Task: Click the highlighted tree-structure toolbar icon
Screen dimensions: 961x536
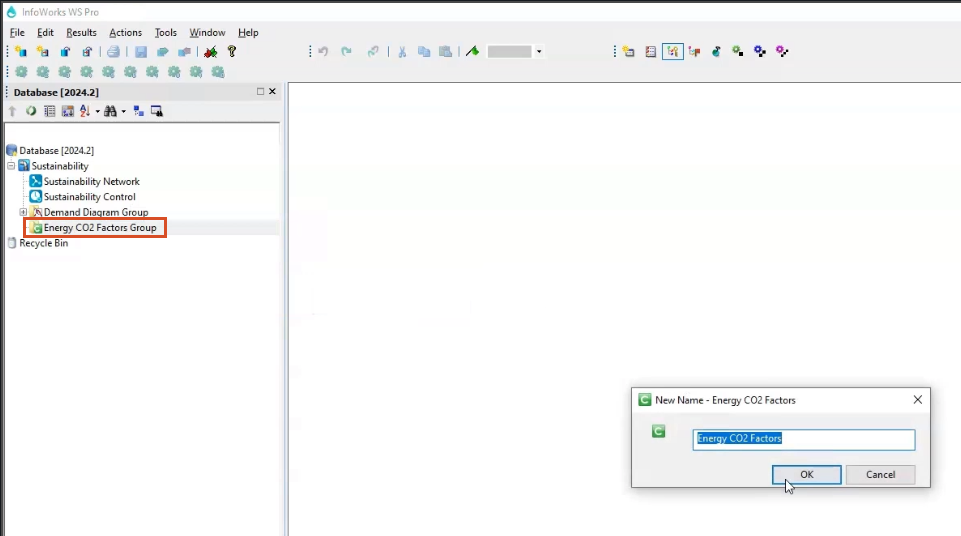Action: pos(672,52)
